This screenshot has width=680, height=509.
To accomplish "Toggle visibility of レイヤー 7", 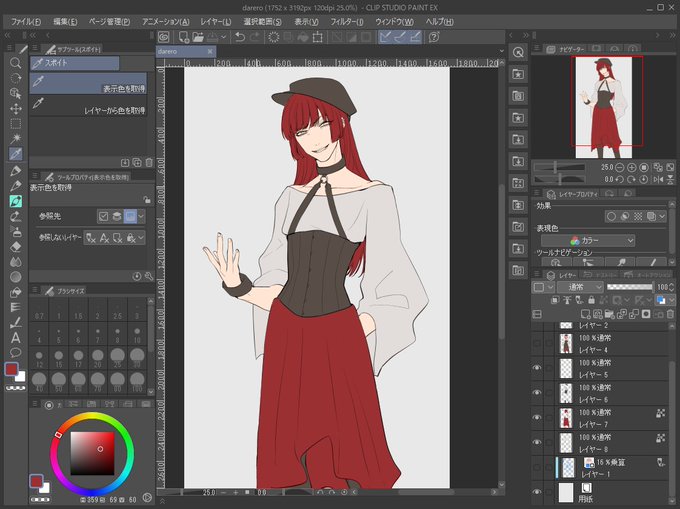I will [537, 418].
